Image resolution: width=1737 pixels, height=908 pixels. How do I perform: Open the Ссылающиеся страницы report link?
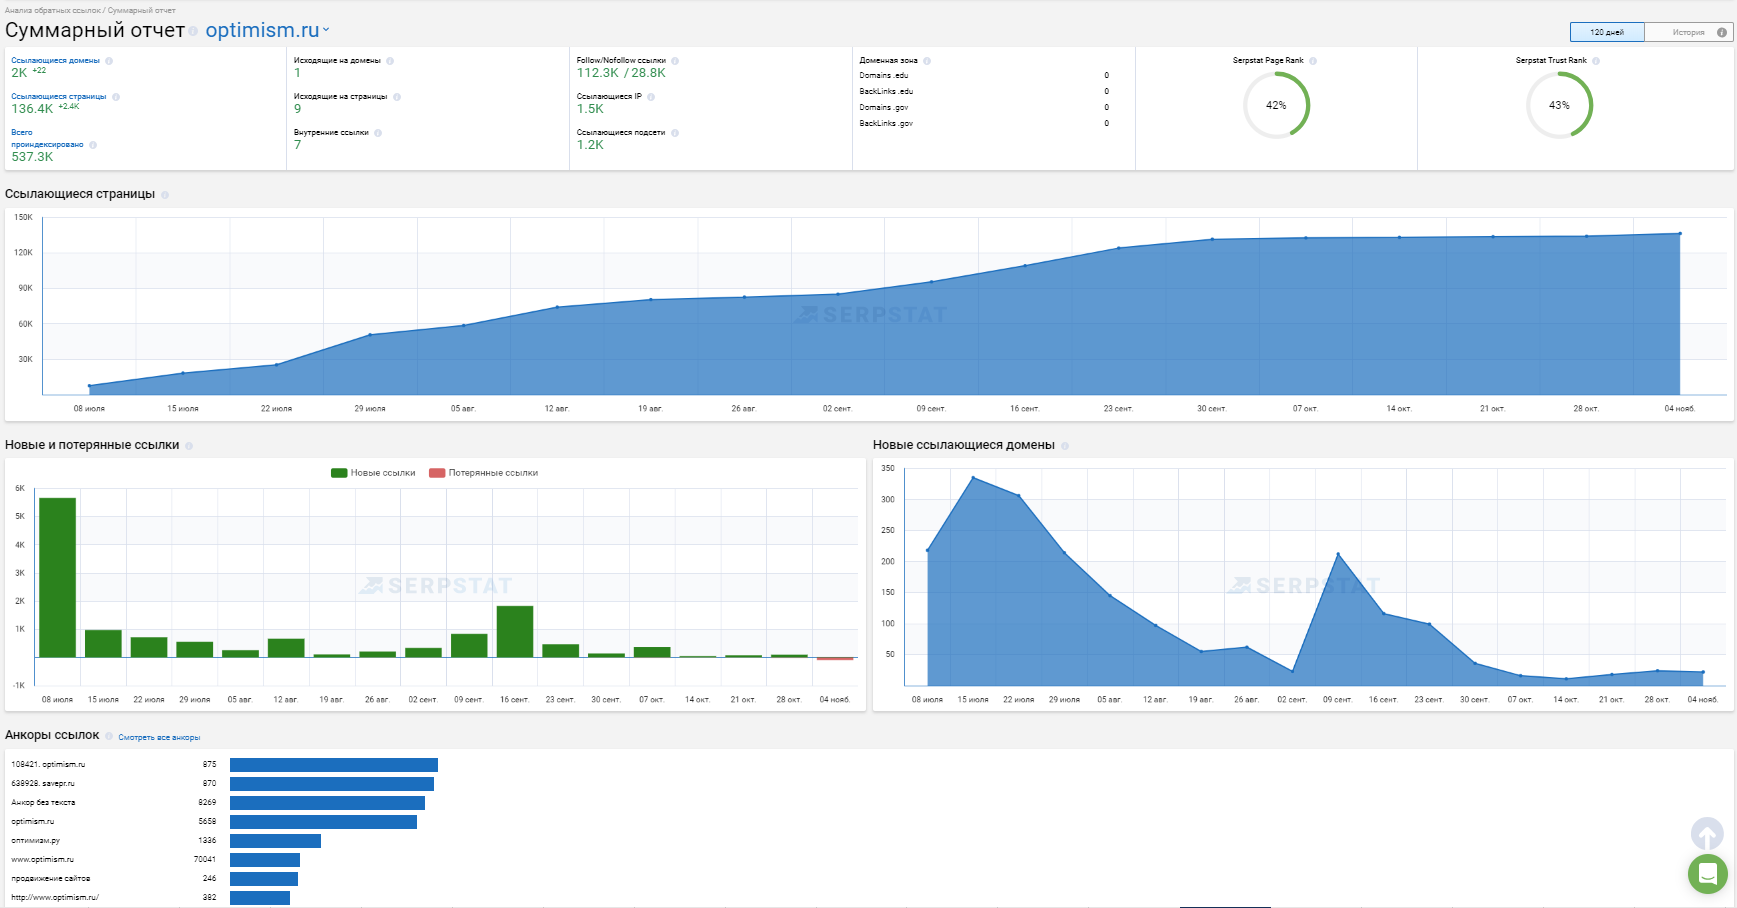pos(59,97)
